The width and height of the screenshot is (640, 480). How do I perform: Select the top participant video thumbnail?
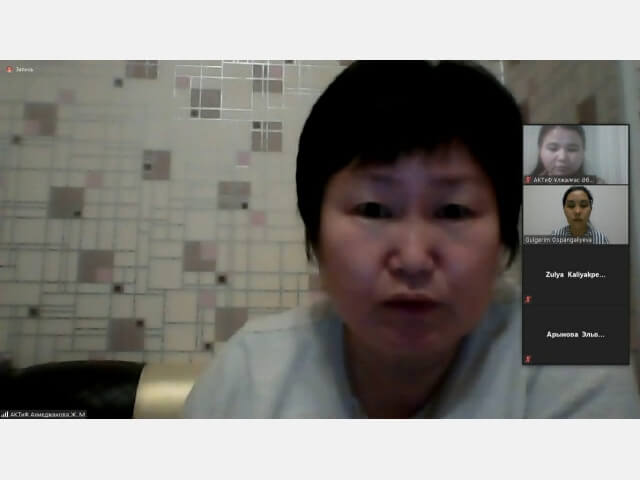pyautogui.click(x=576, y=154)
